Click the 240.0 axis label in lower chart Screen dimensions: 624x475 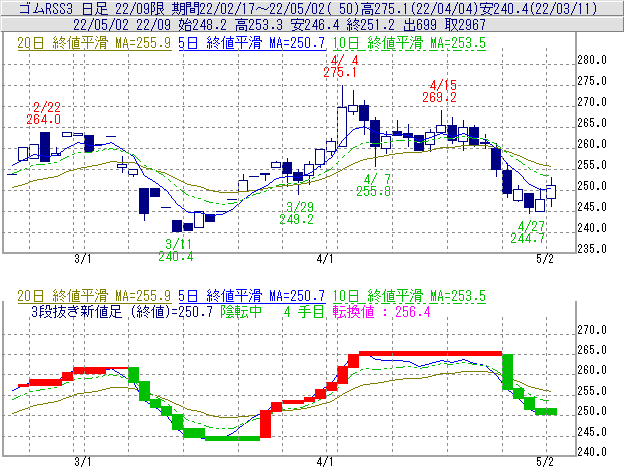click(x=592, y=452)
